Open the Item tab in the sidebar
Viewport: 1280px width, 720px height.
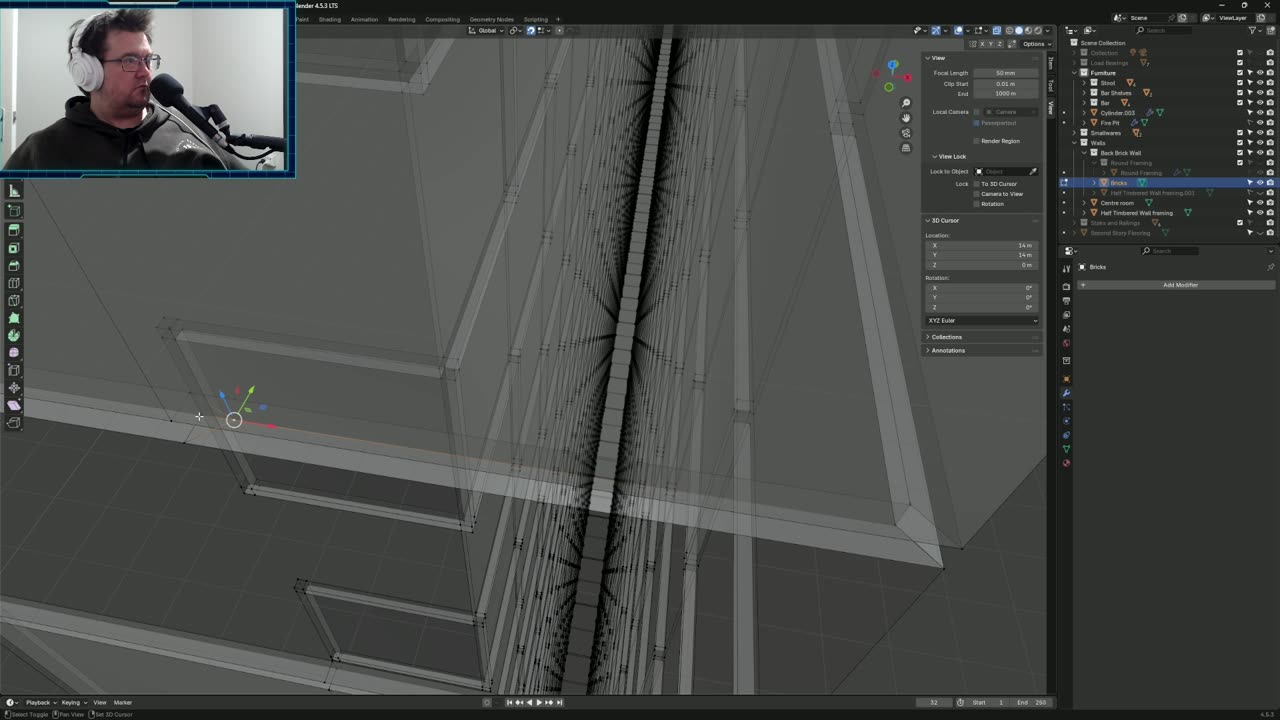click(1051, 63)
